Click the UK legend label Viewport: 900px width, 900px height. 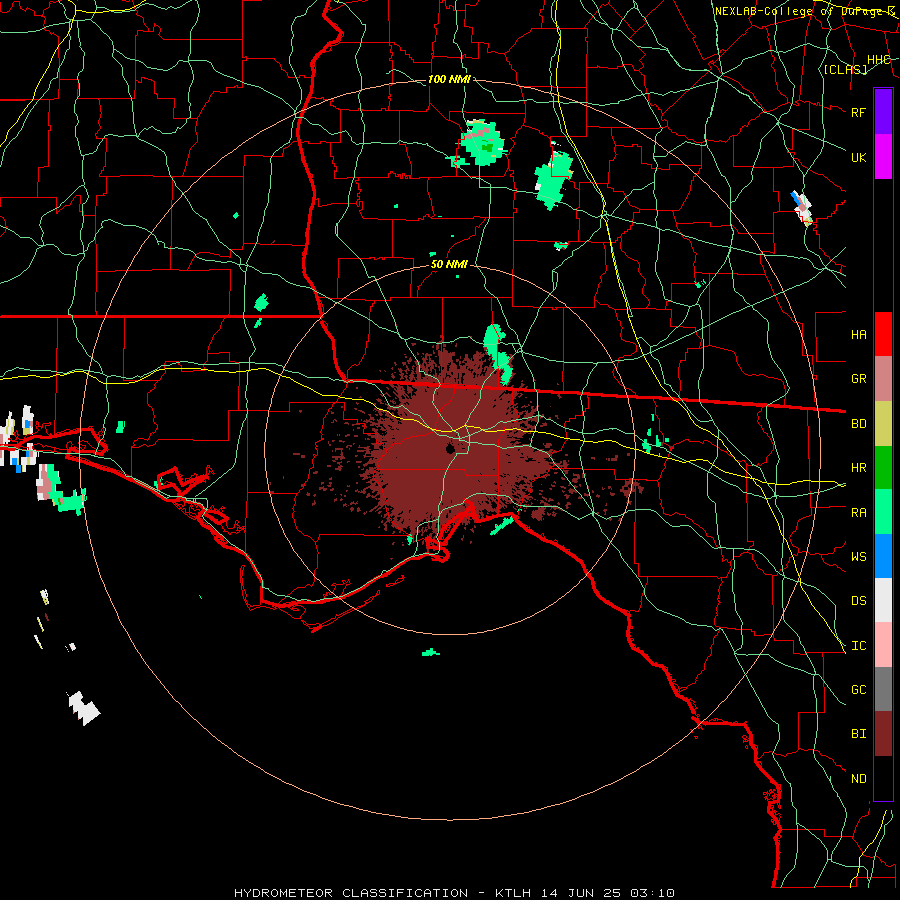tap(859, 157)
